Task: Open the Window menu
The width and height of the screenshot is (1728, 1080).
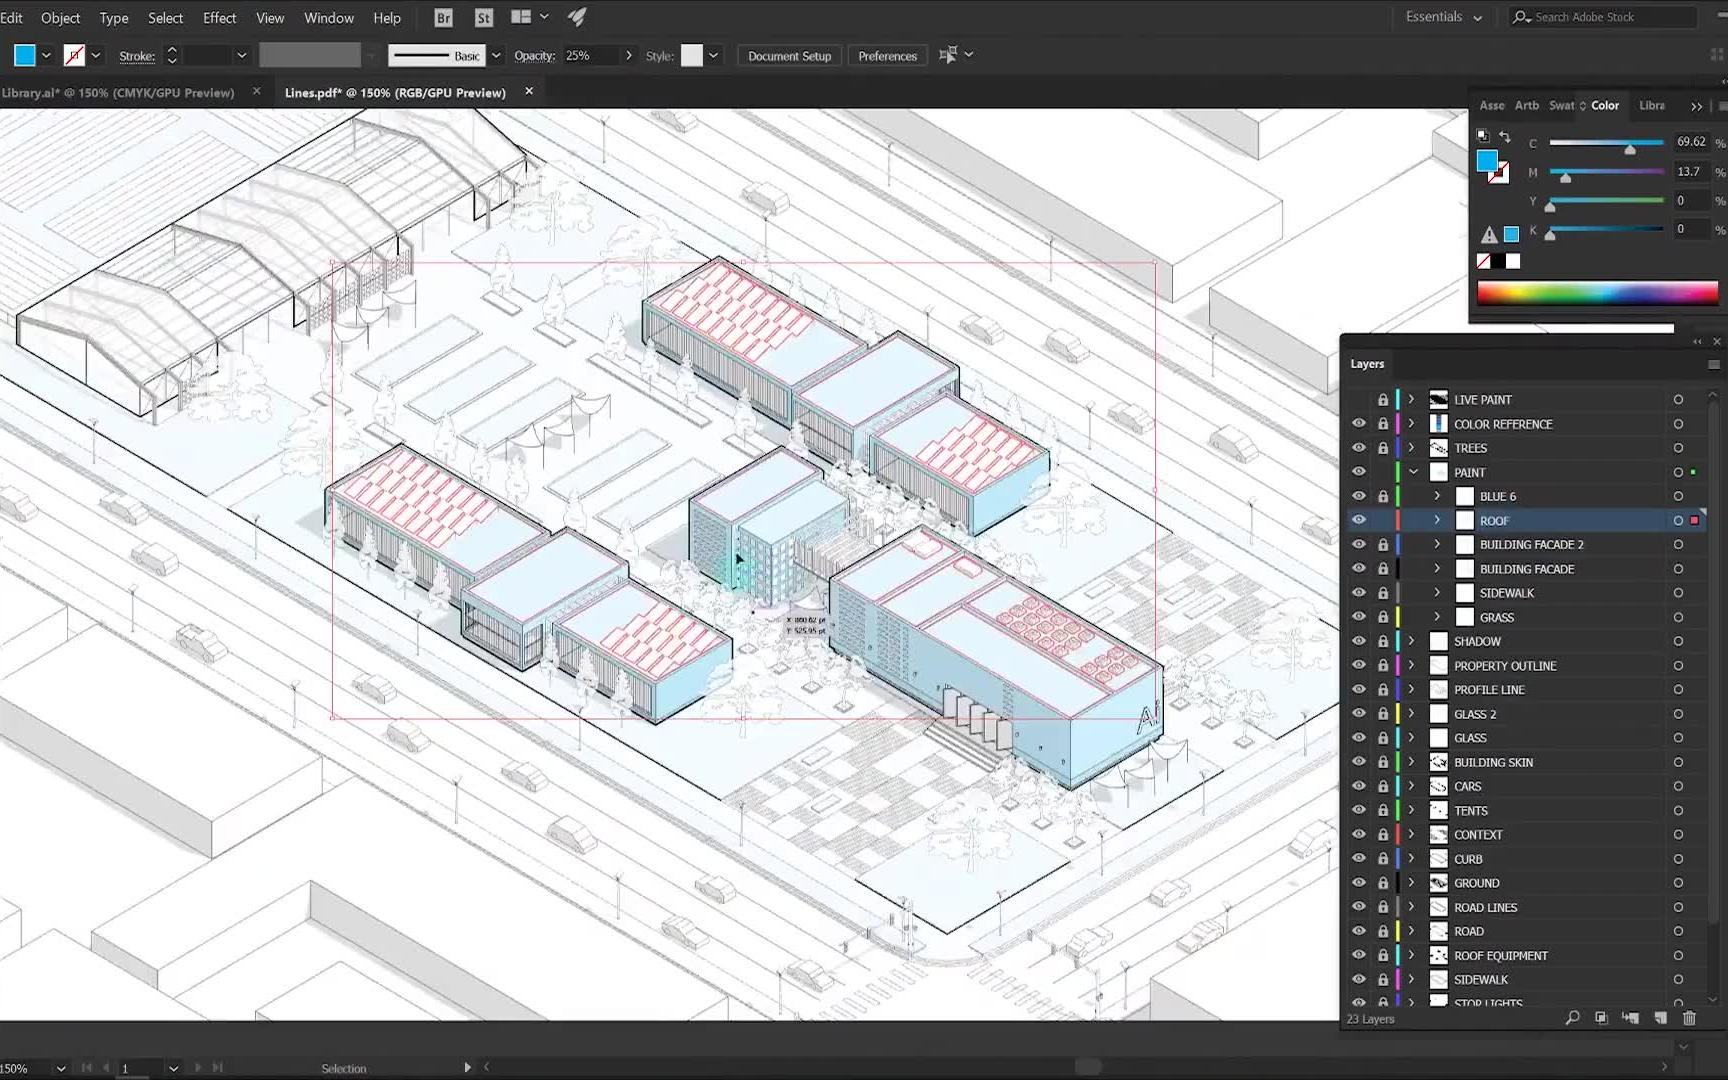Action: (329, 18)
